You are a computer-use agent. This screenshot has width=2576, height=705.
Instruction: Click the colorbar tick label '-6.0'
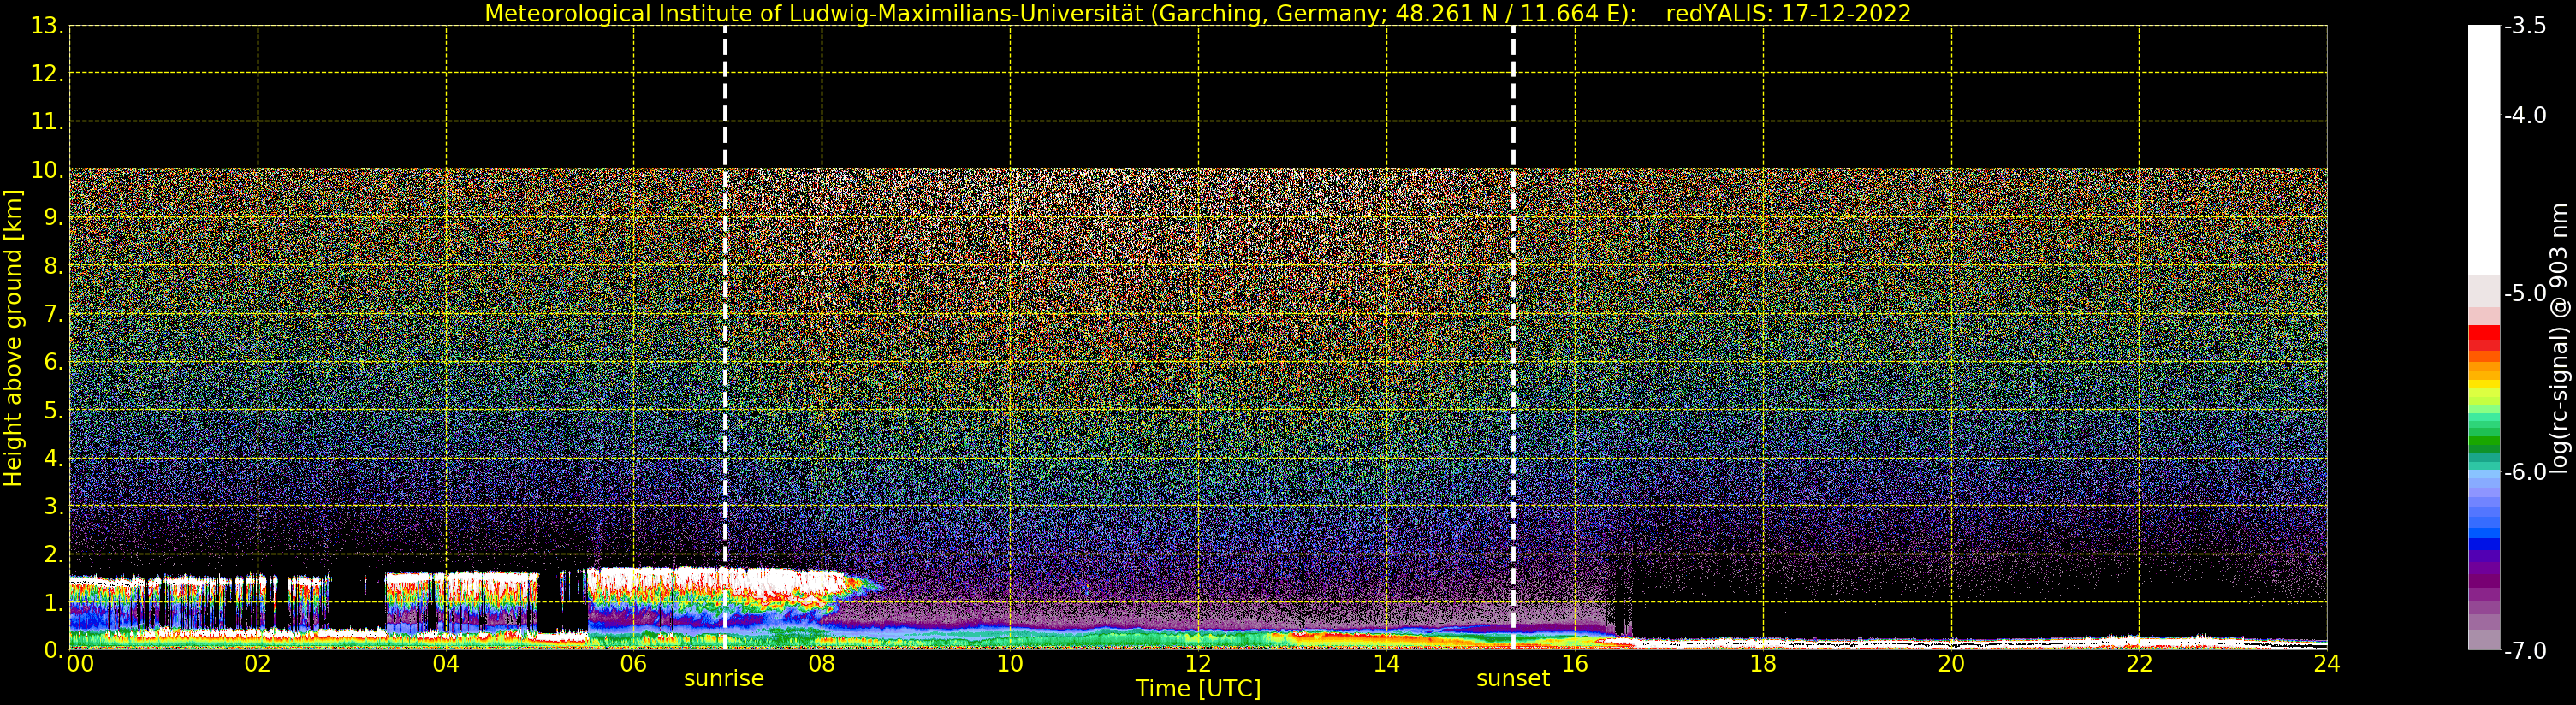pyautogui.click(x=2525, y=471)
